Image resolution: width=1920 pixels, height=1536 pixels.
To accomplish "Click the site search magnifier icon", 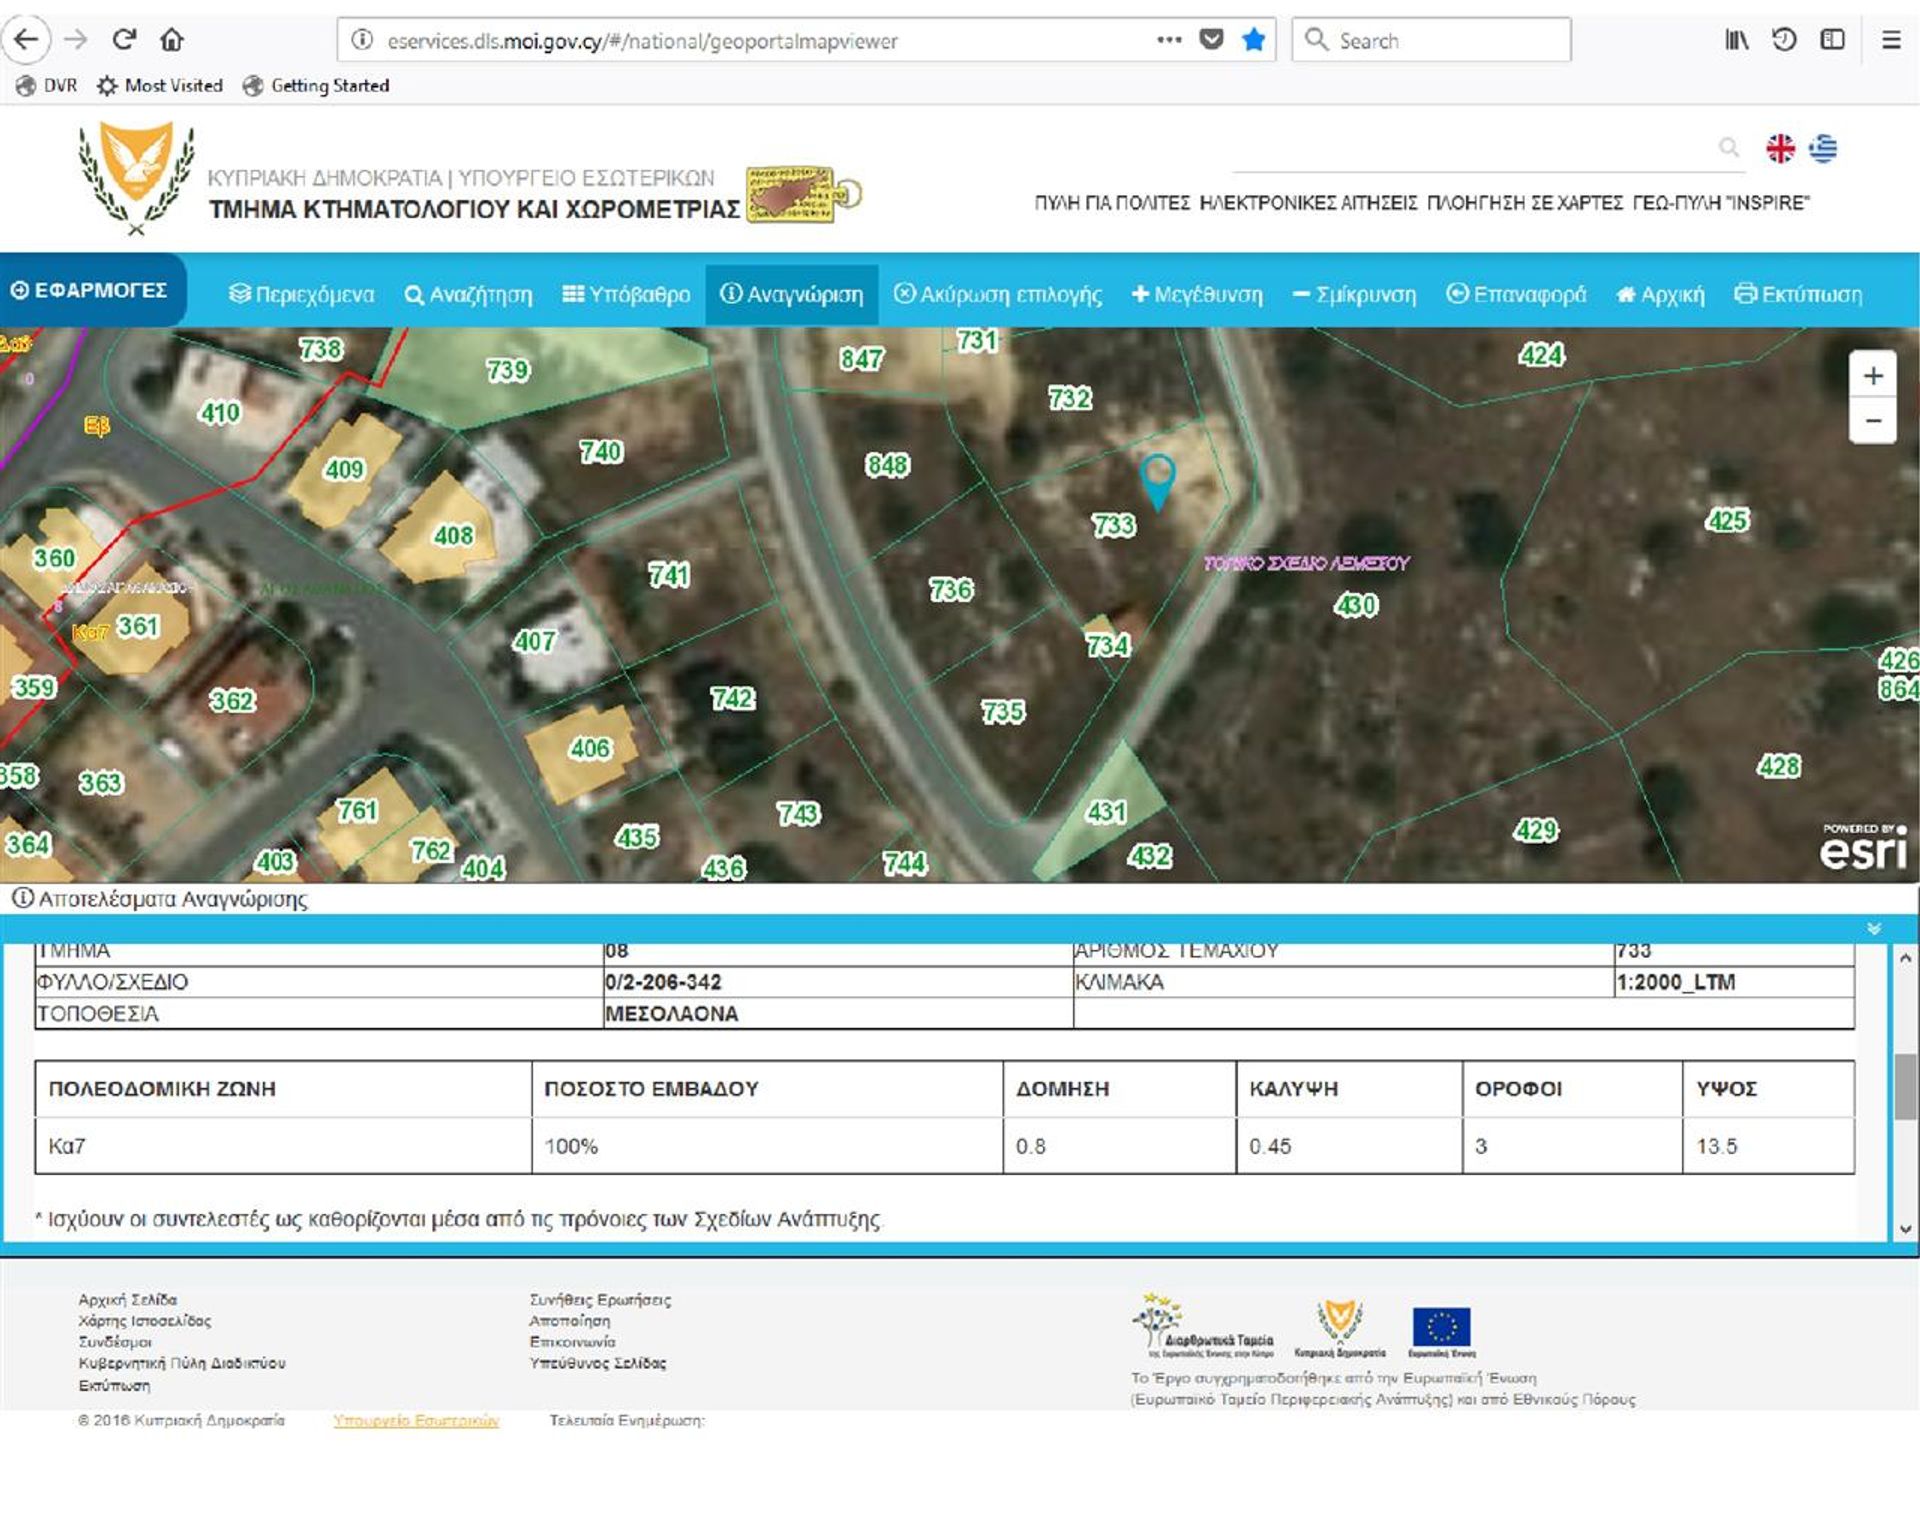I will pyautogui.click(x=1728, y=148).
